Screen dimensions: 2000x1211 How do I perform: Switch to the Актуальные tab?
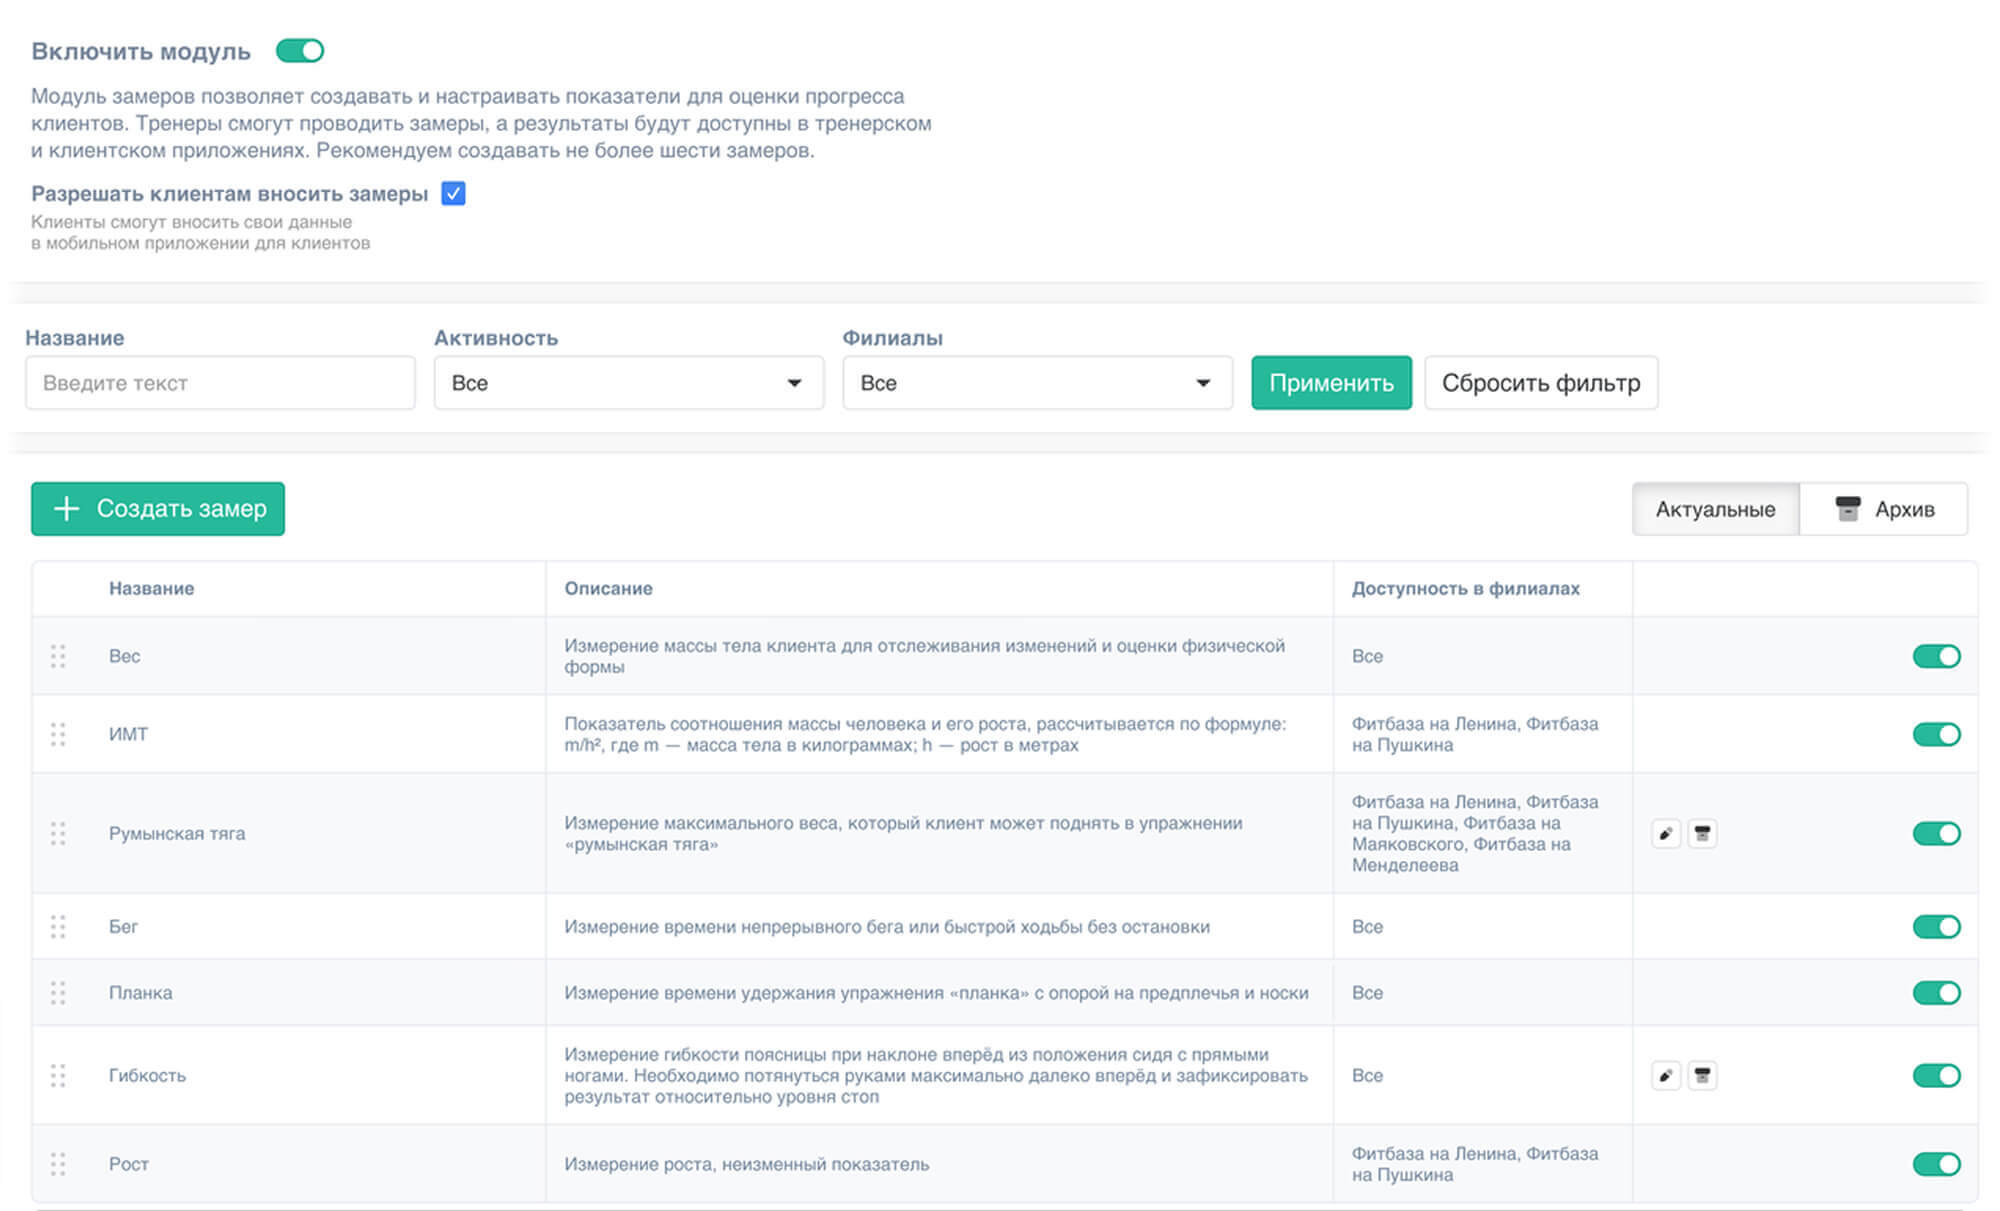click(1715, 509)
